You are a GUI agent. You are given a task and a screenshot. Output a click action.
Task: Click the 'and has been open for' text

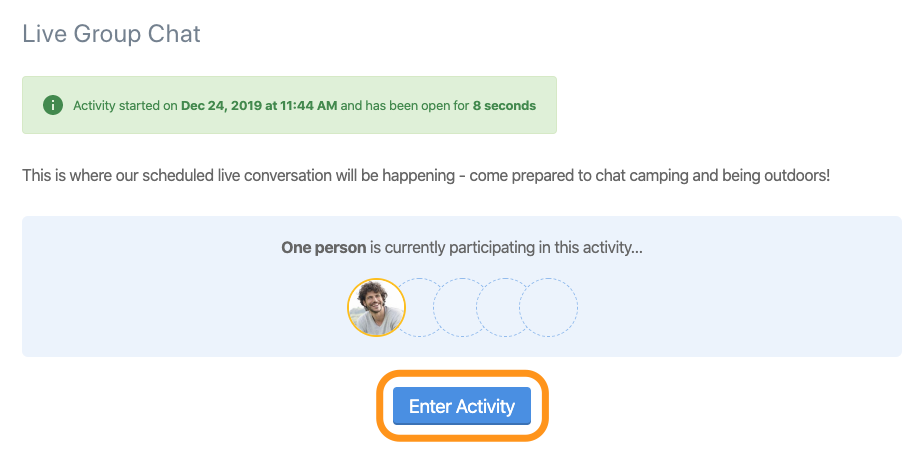405,106
